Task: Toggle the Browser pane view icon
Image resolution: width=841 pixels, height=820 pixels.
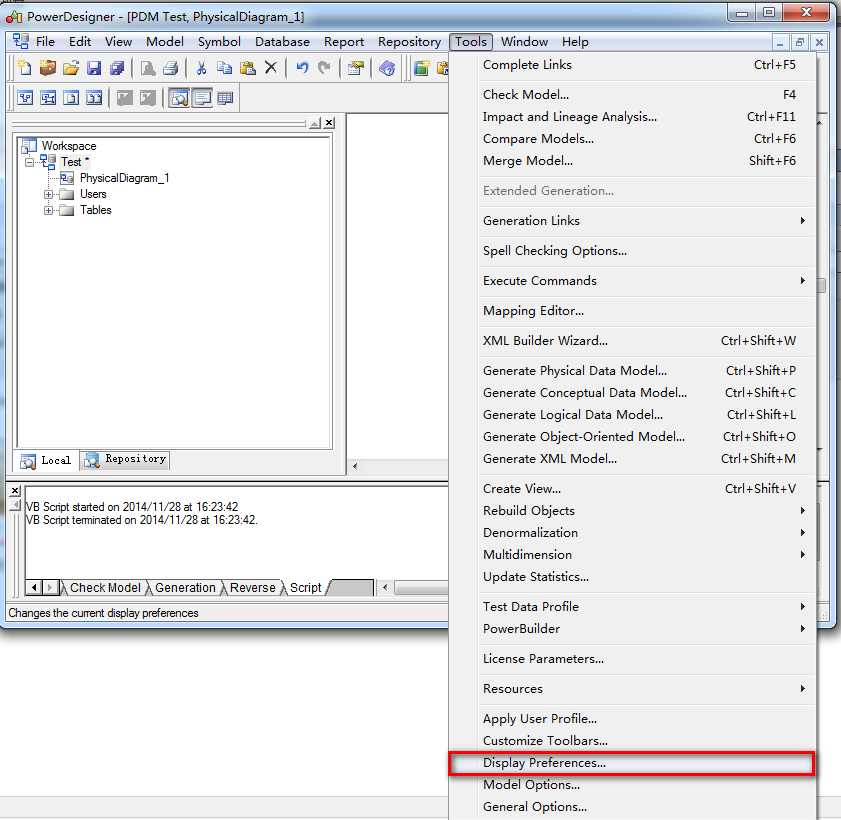Action: pyautogui.click(x=179, y=98)
